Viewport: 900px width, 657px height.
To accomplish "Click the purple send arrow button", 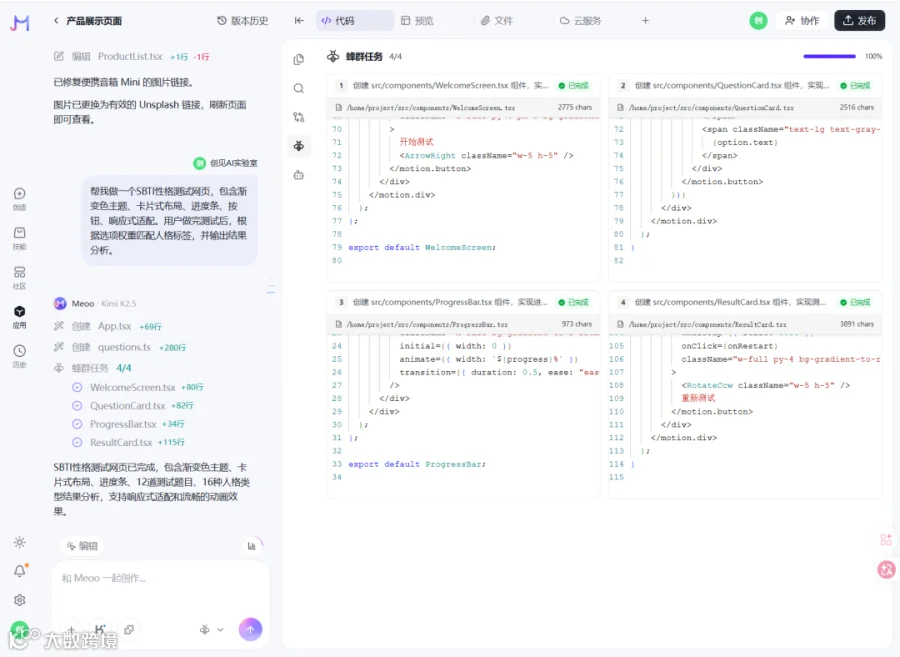I will (250, 629).
